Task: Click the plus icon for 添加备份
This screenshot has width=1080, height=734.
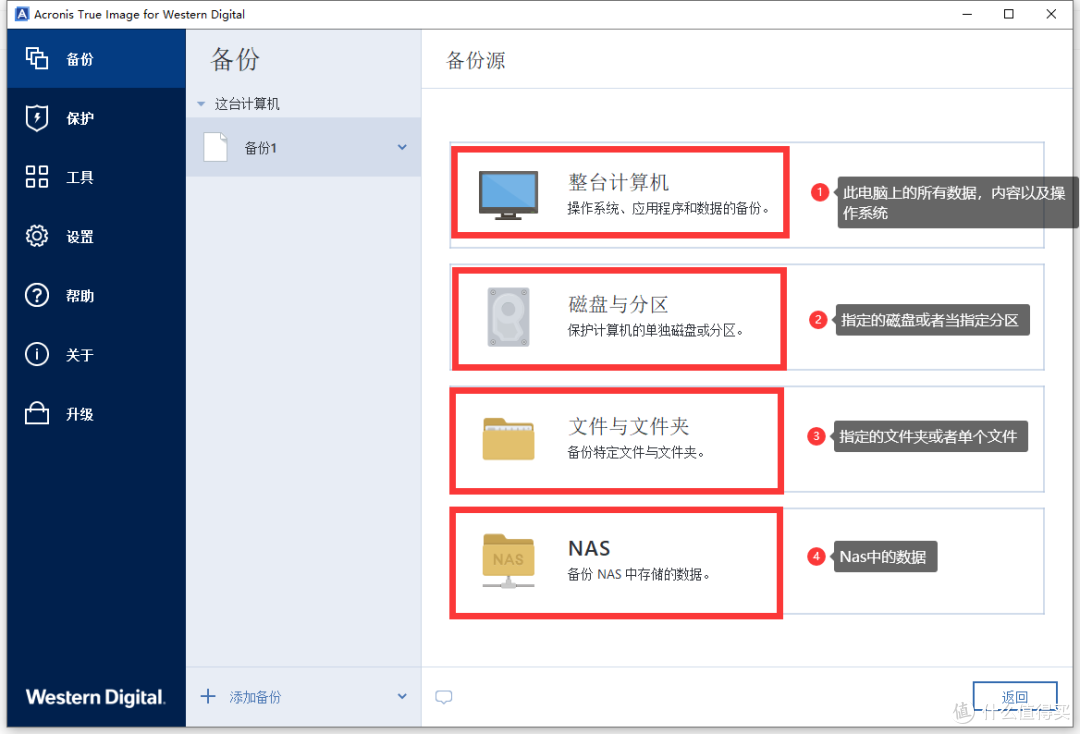Action: [x=208, y=696]
